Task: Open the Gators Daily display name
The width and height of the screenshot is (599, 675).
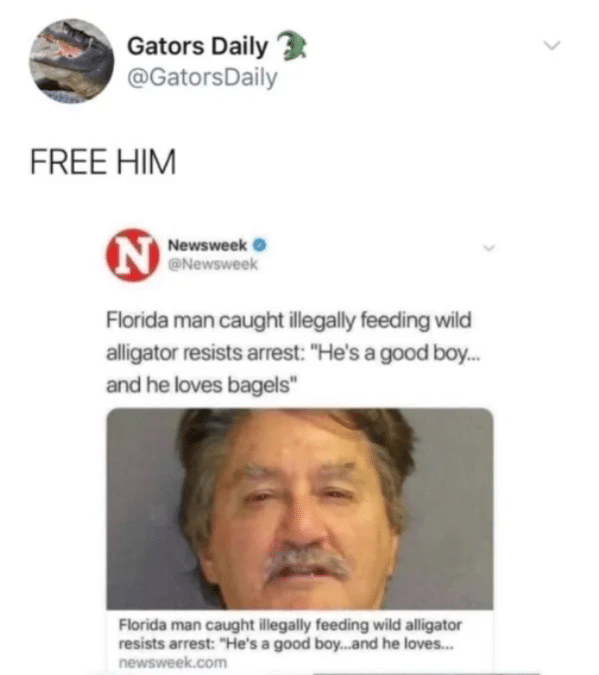Action: pos(198,46)
